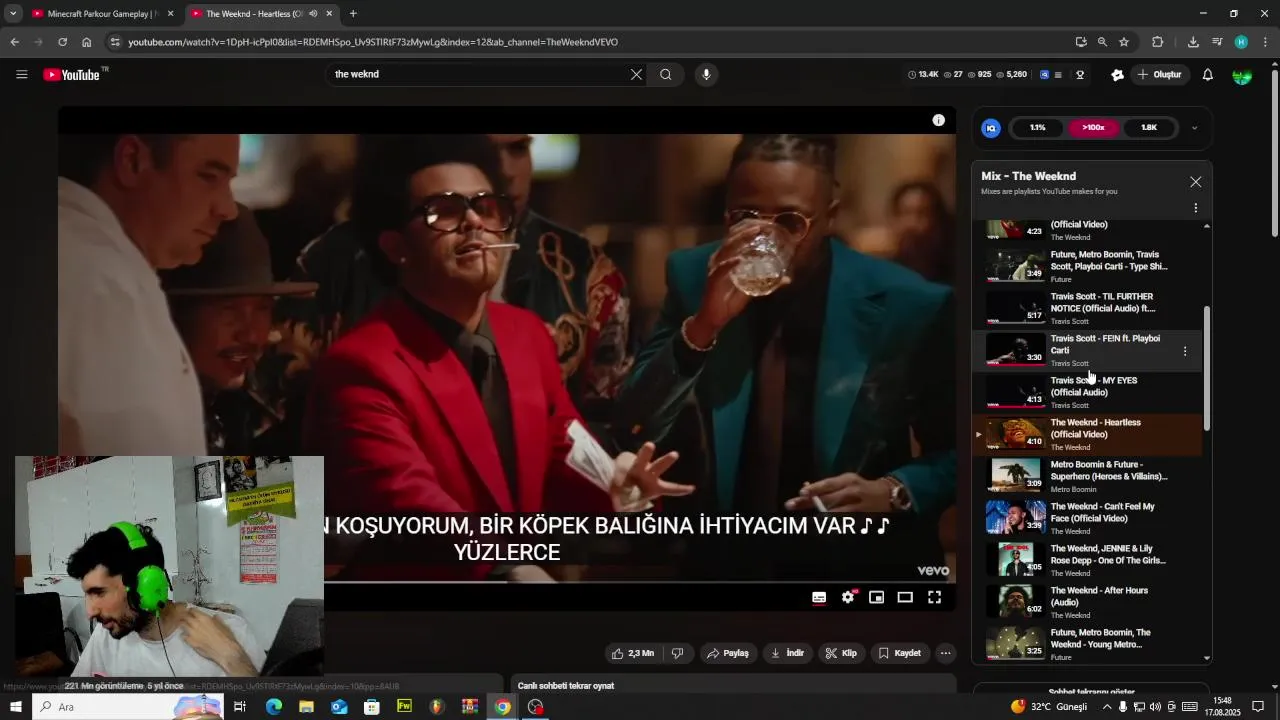The width and height of the screenshot is (1280, 720).
Task: Open the taskbar volume speaker icon
Action: [1156, 707]
